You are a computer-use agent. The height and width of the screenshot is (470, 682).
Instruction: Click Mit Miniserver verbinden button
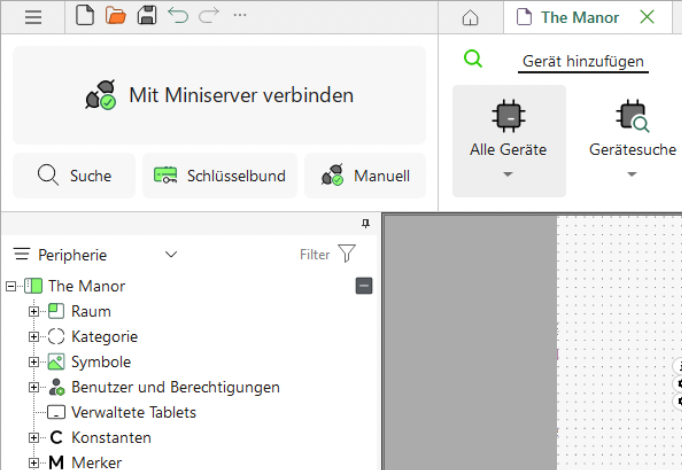pos(219,95)
